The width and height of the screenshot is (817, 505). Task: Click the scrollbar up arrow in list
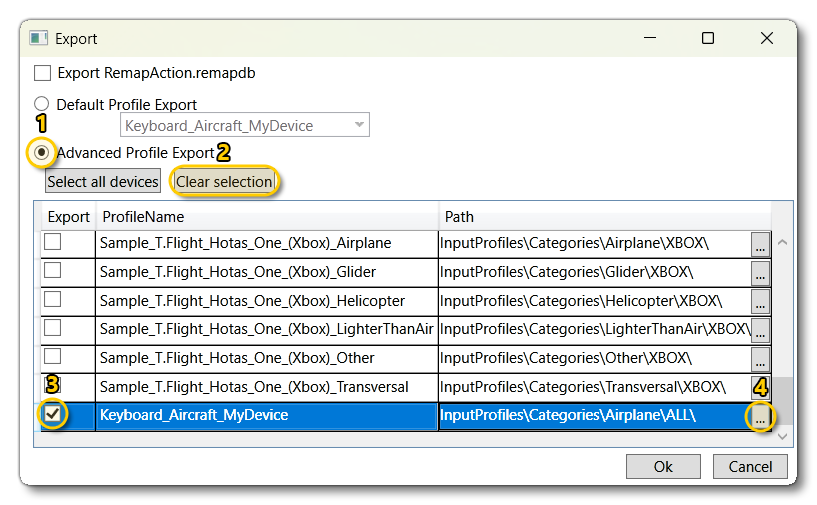[x=782, y=243]
